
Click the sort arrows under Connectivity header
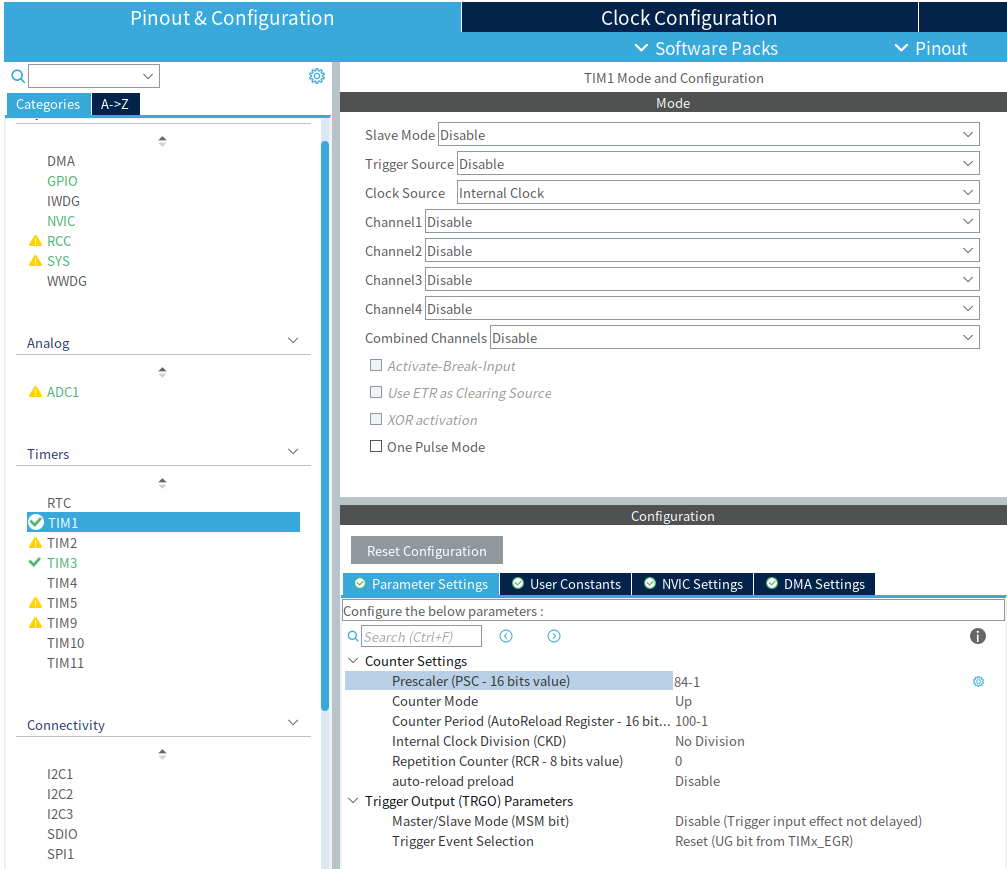pyautogui.click(x=162, y=753)
